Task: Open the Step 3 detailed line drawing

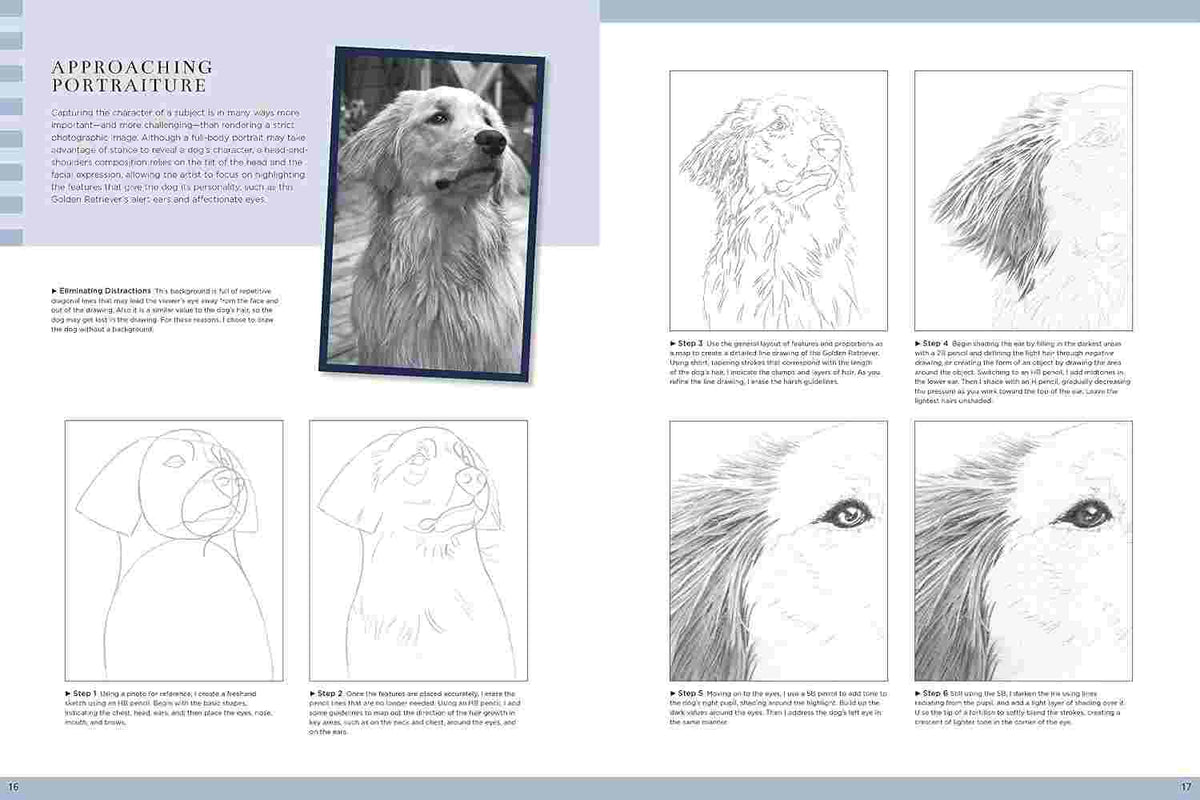Action: point(778,201)
